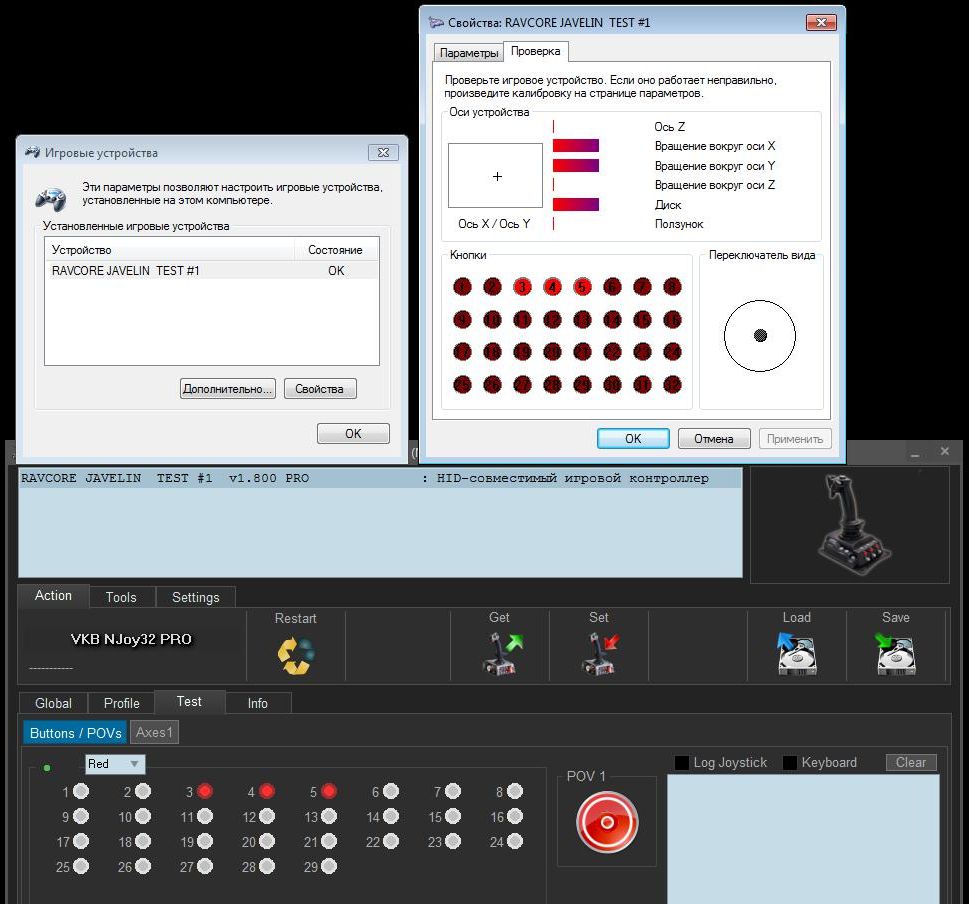Click button 32 circle in Свойства dialog

pyautogui.click(x=672, y=384)
